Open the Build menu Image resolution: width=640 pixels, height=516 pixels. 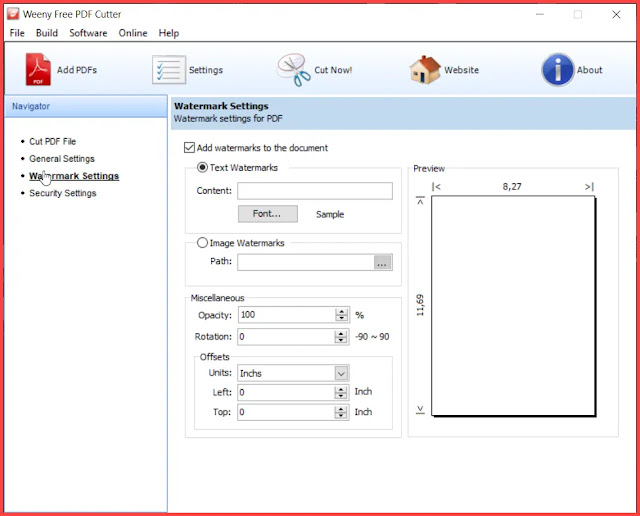pyautogui.click(x=47, y=33)
